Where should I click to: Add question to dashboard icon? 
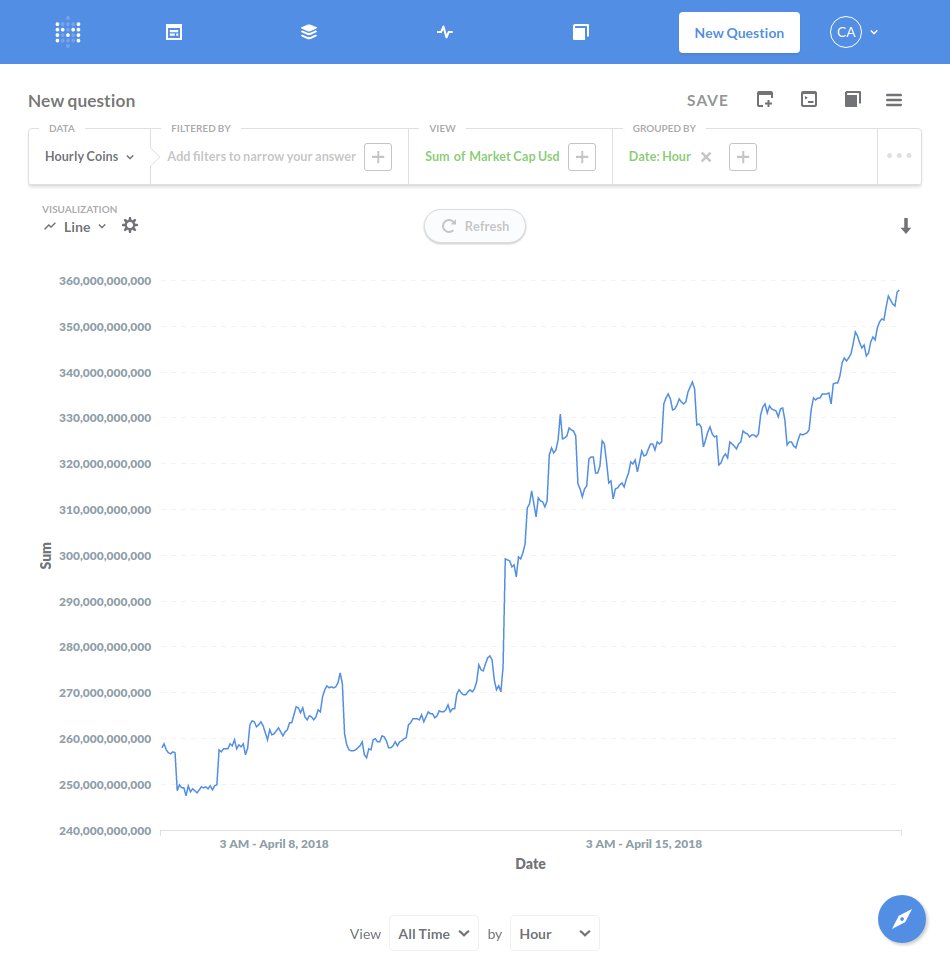(x=765, y=99)
